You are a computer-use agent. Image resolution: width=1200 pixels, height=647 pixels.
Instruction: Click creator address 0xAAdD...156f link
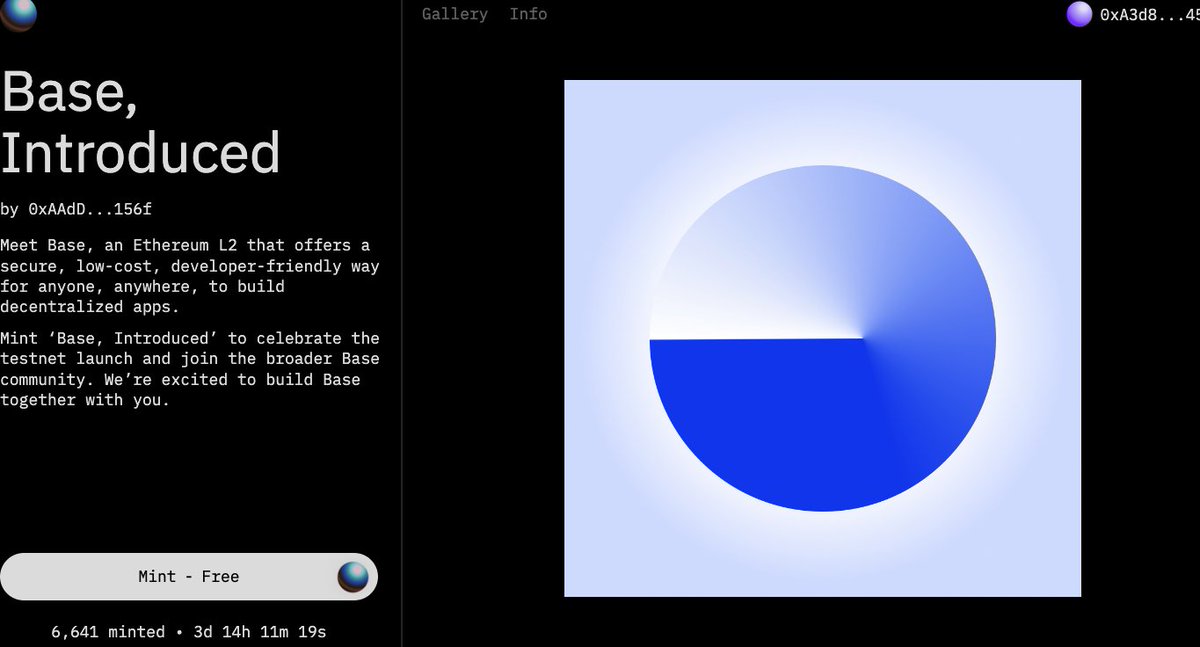coord(90,209)
